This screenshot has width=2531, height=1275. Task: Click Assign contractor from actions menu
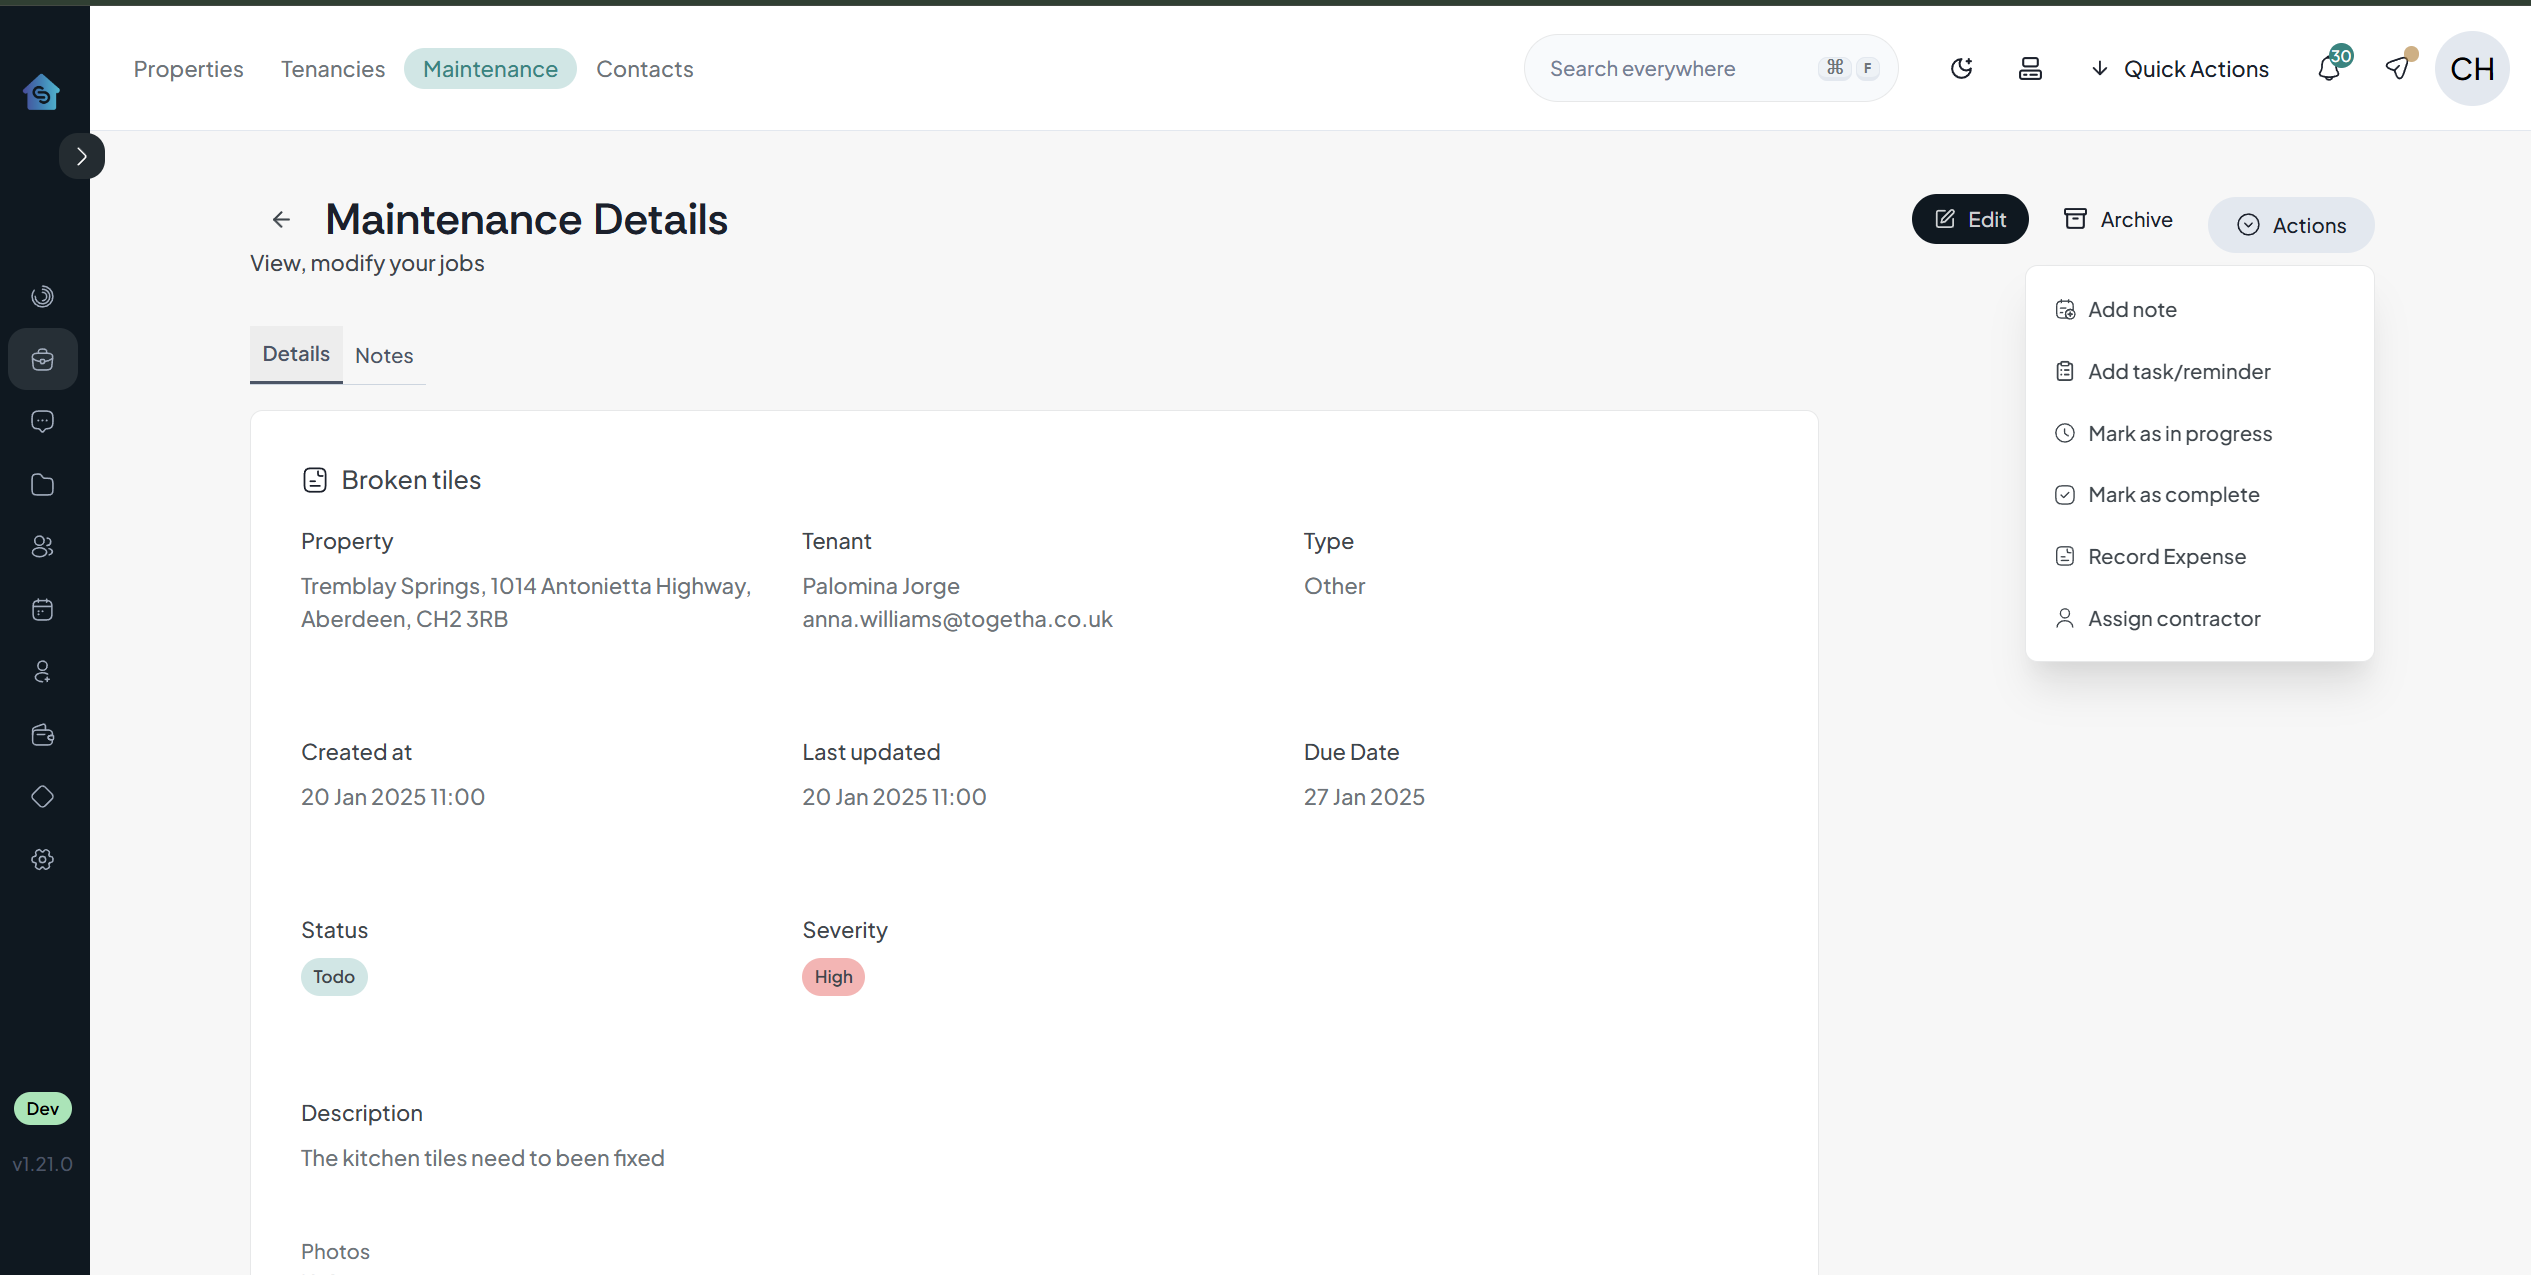pos(2173,616)
